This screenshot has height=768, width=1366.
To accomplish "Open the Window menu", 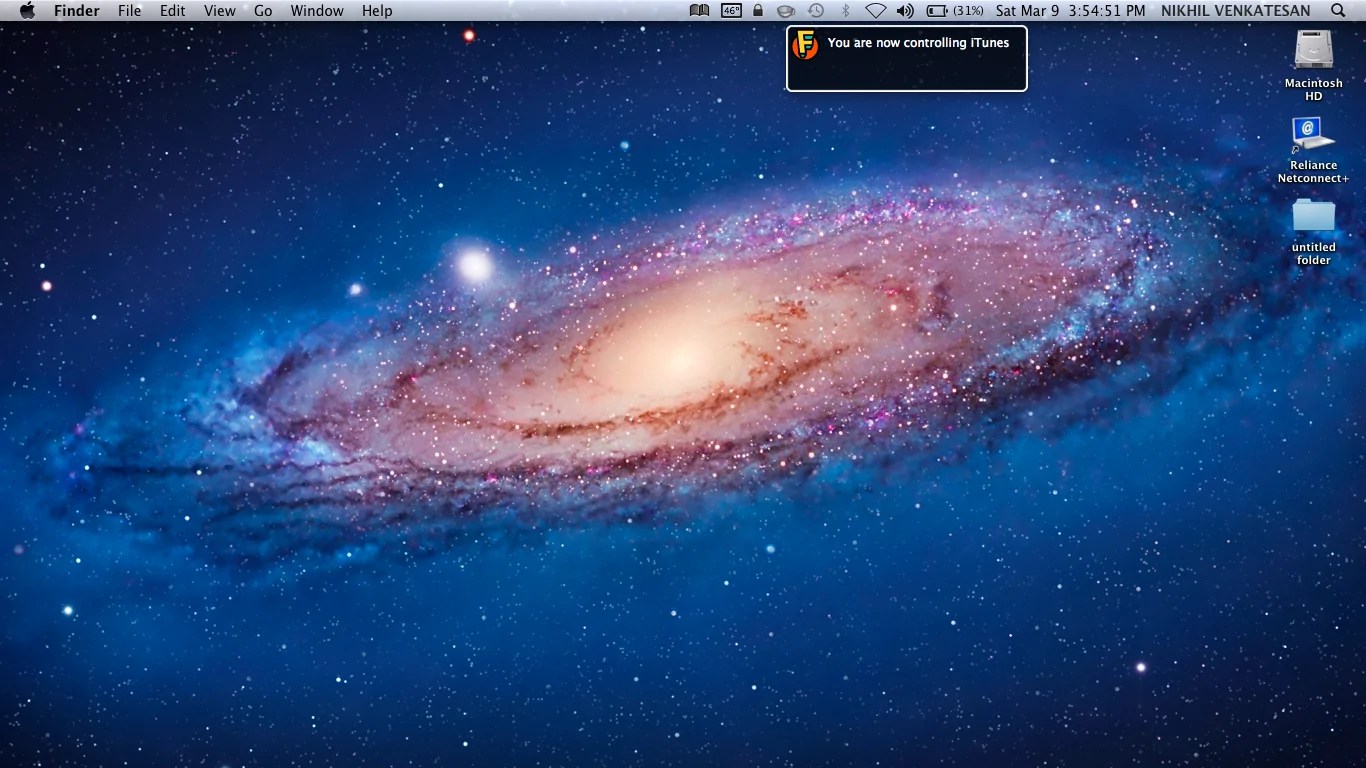I will [x=317, y=11].
